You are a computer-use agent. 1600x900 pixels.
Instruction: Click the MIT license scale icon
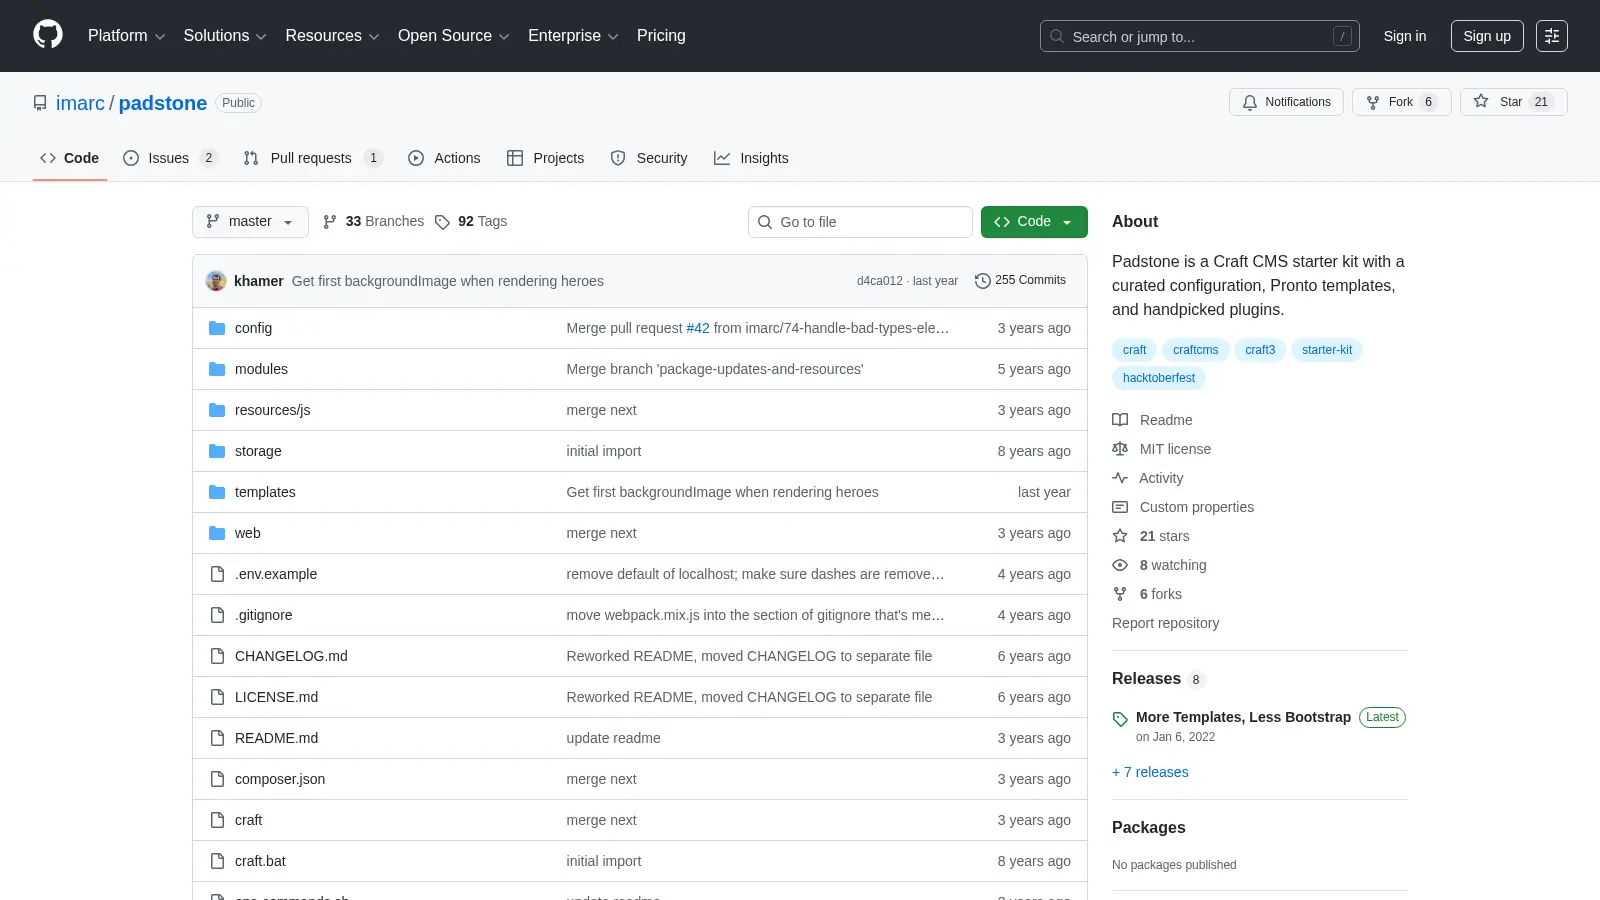[x=1120, y=449]
